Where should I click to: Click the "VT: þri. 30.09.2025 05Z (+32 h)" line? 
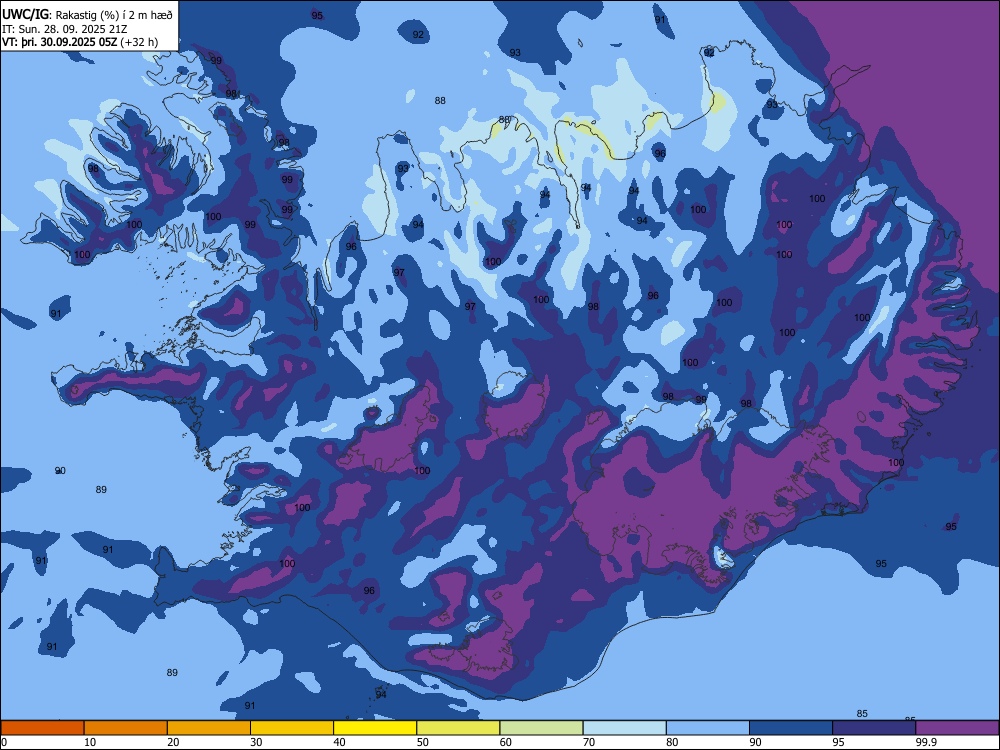(80, 42)
